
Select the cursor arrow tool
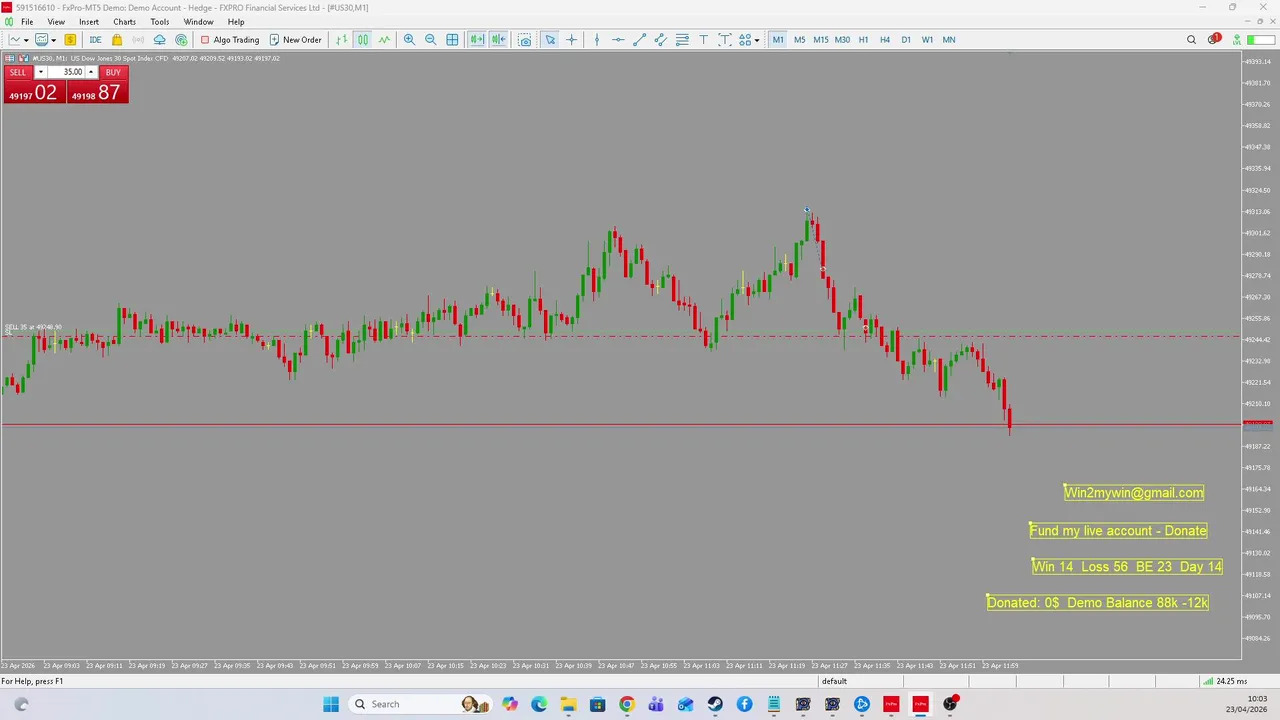550,40
